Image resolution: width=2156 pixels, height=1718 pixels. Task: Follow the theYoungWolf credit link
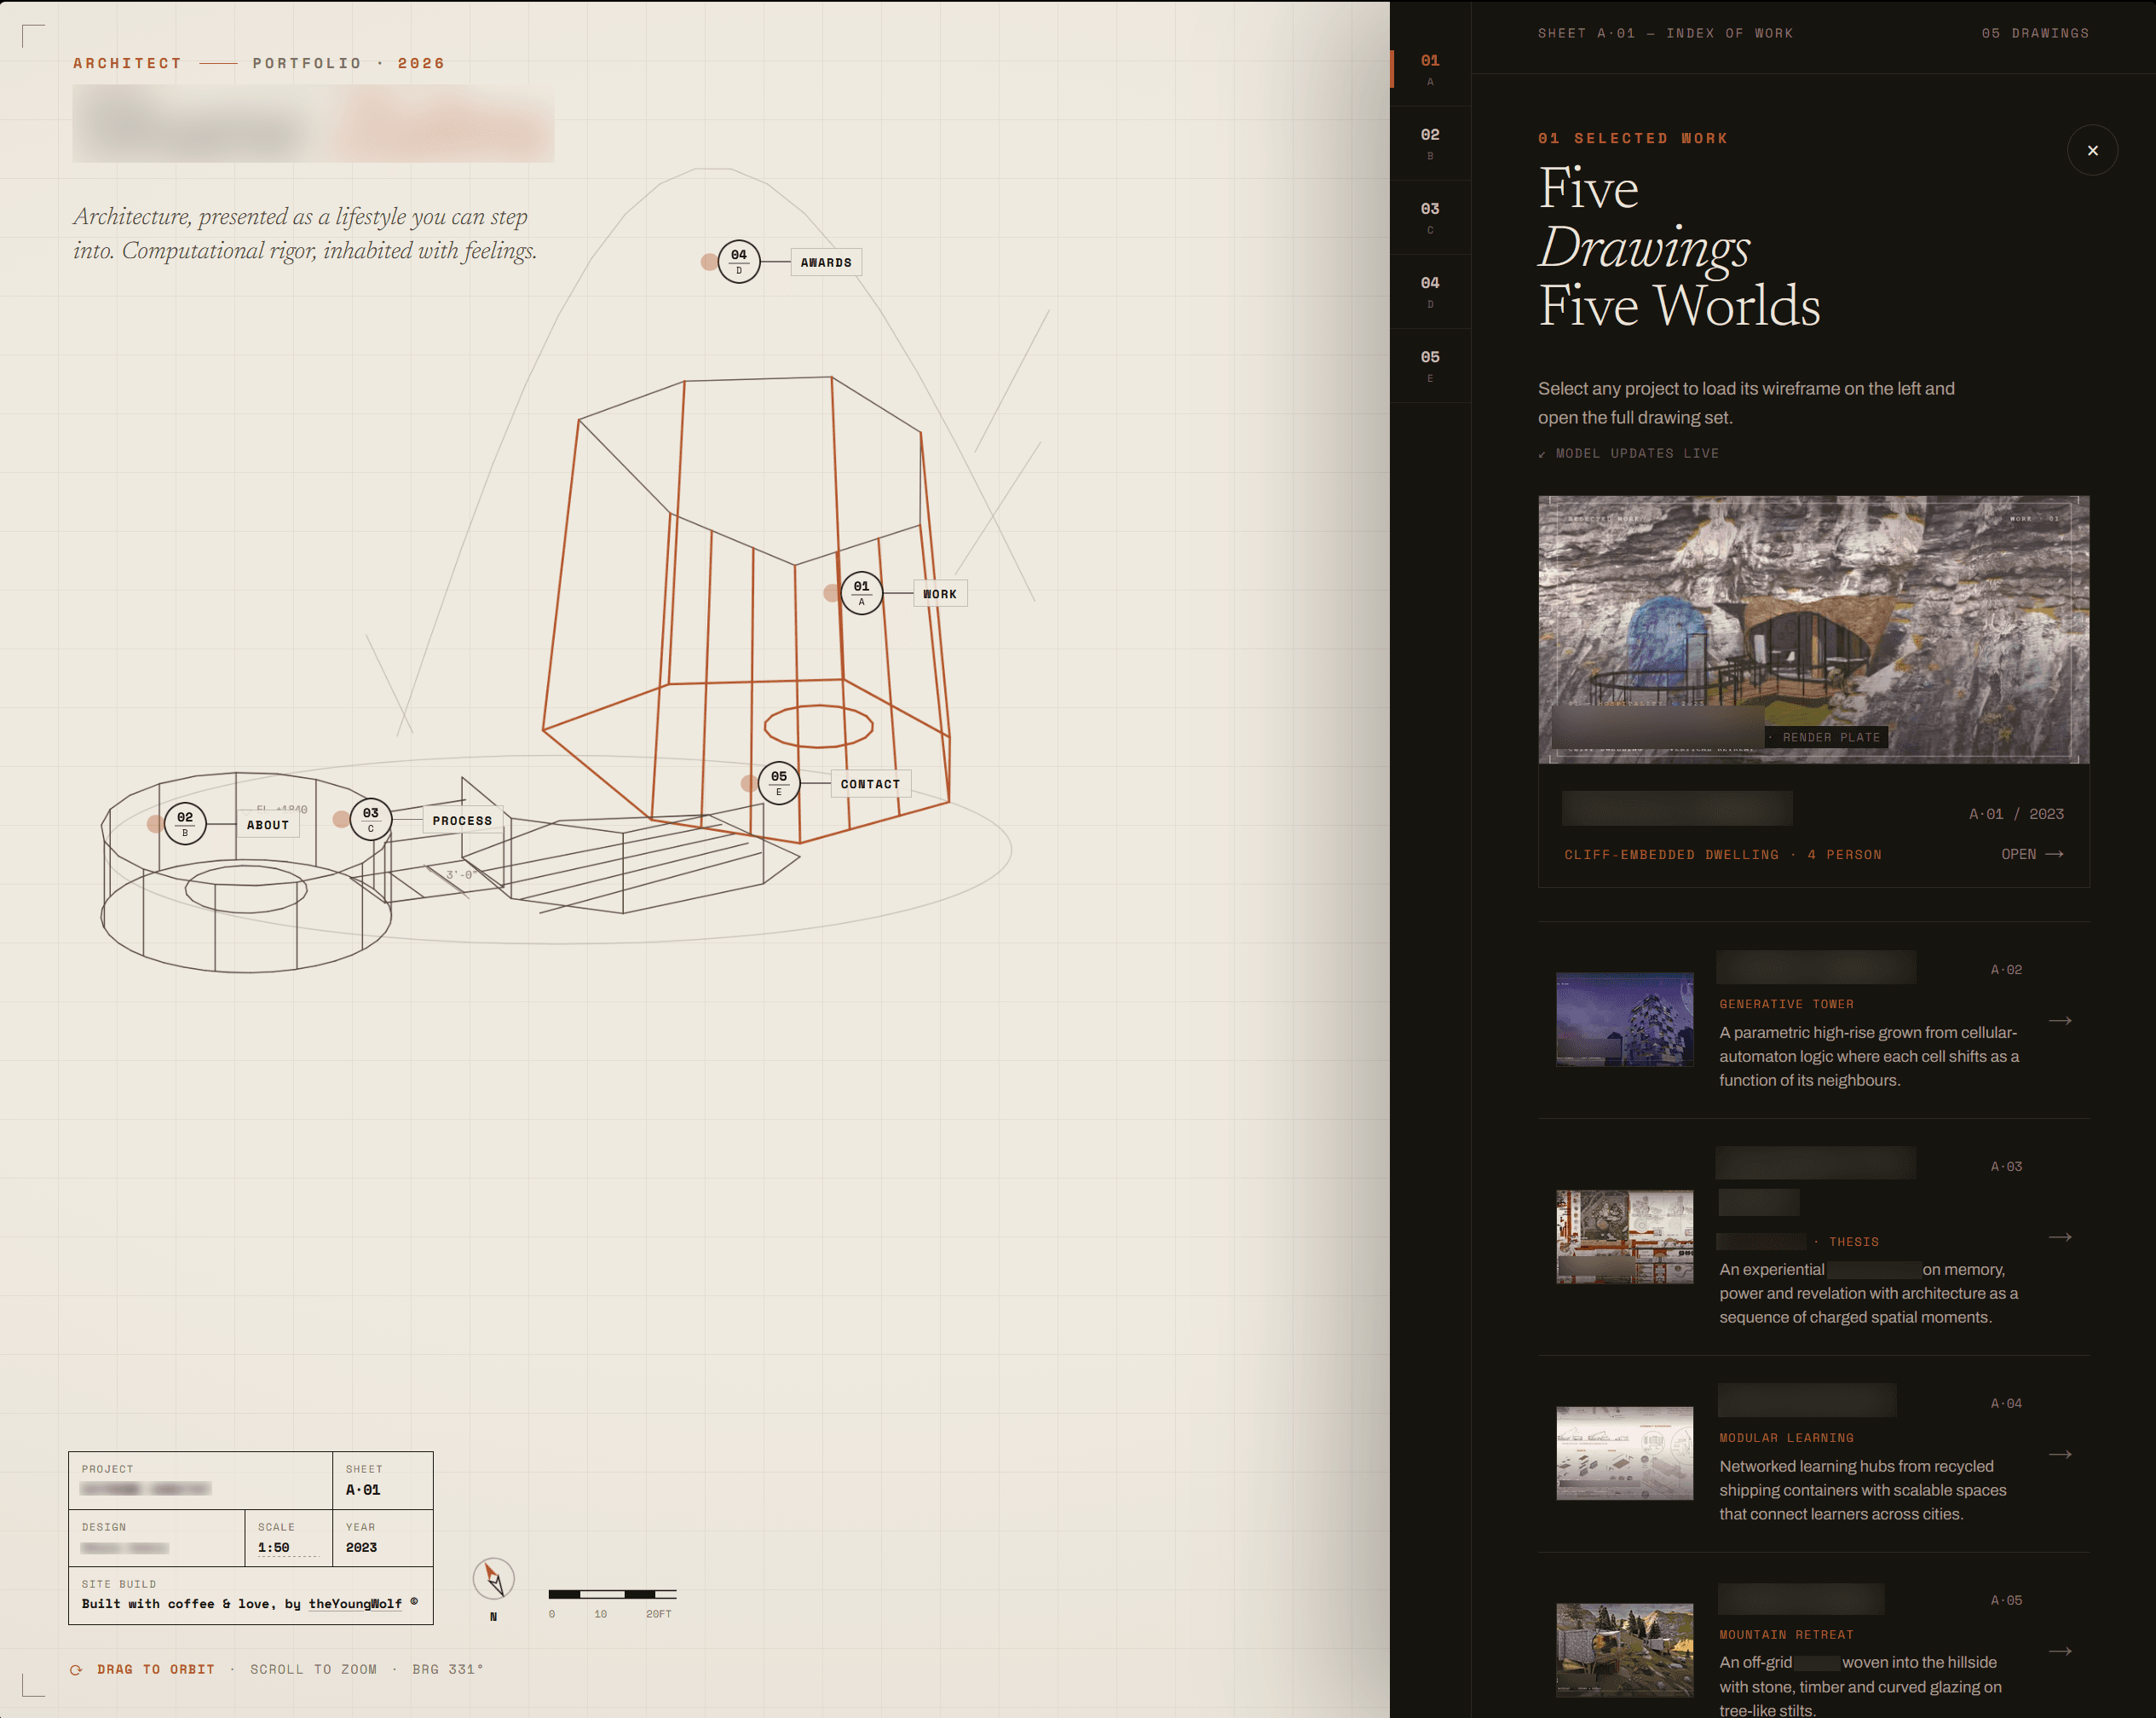[355, 1603]
